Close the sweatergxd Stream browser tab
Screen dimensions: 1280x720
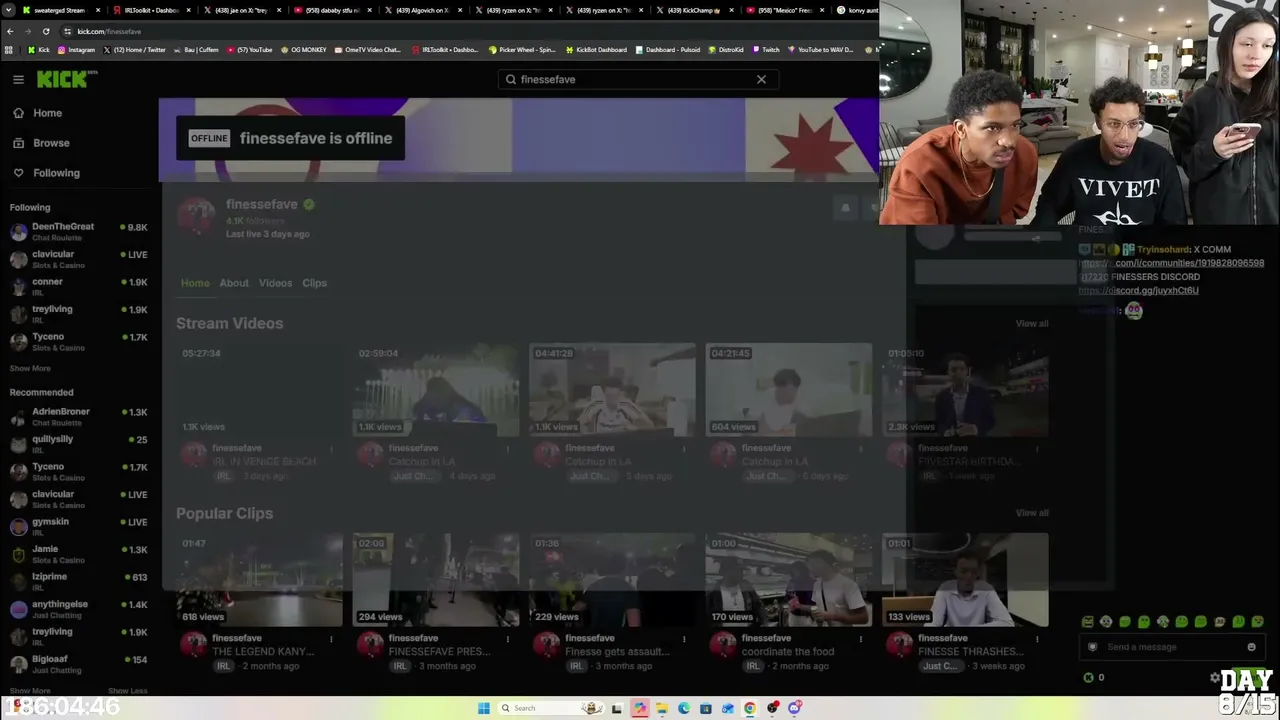[97, 10]
